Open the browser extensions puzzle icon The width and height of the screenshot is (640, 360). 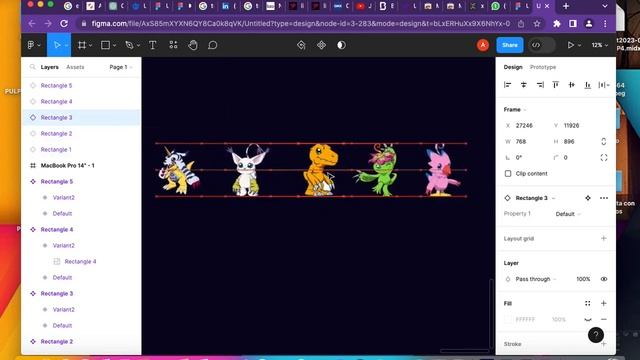pos(557,24)
